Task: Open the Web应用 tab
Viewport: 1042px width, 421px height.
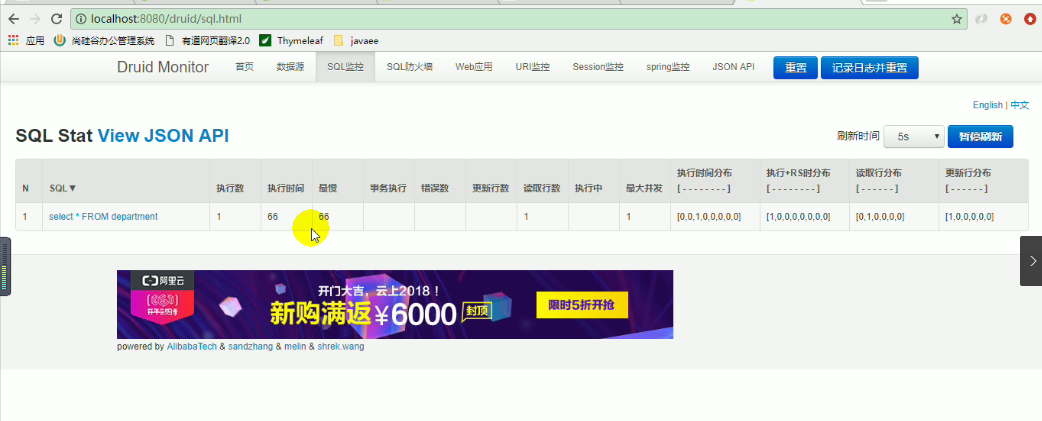Action: coord(474,67)
